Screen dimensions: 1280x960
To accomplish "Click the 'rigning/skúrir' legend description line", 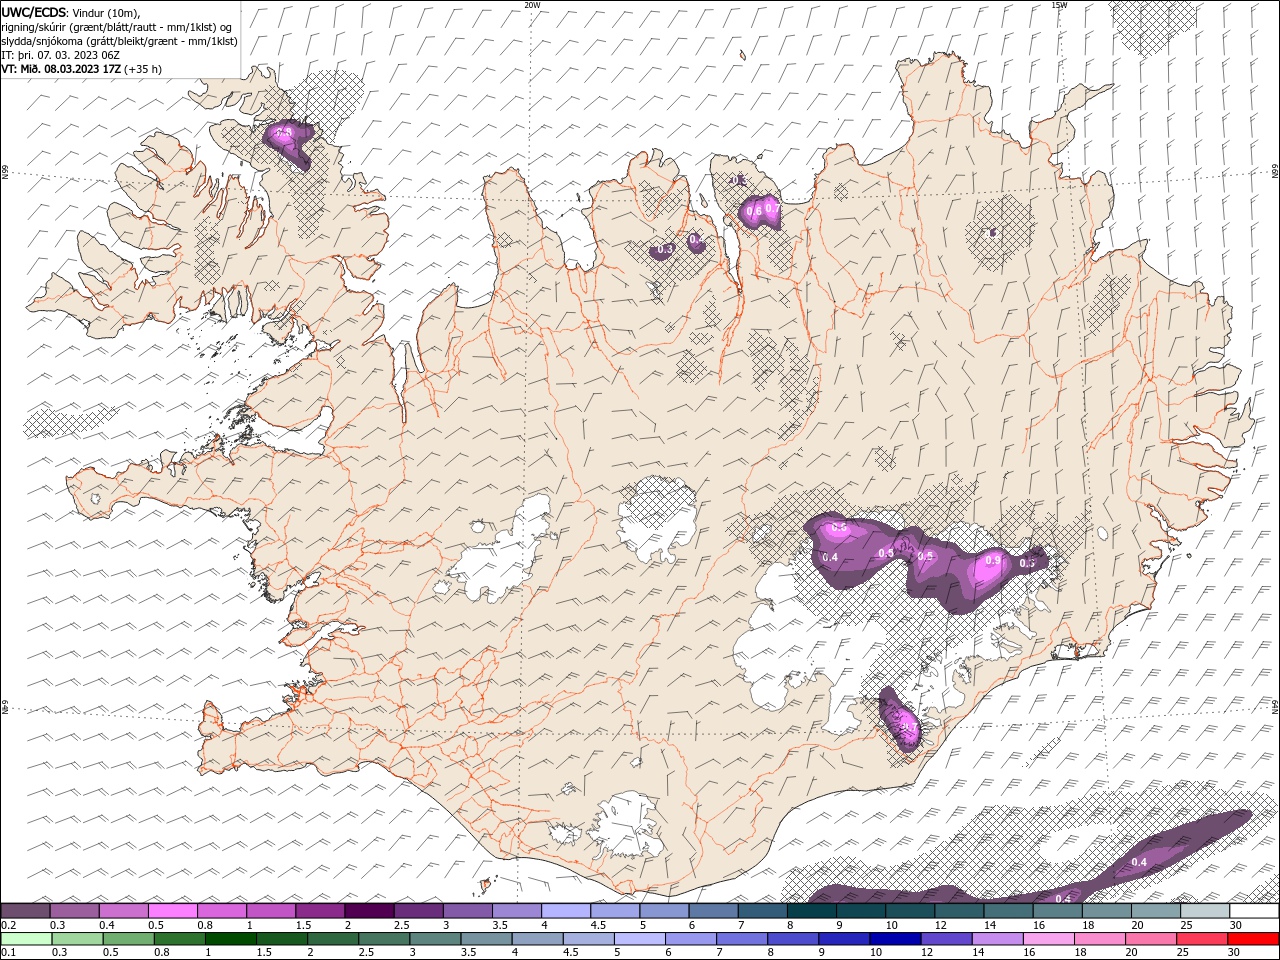I will (116, 27).
